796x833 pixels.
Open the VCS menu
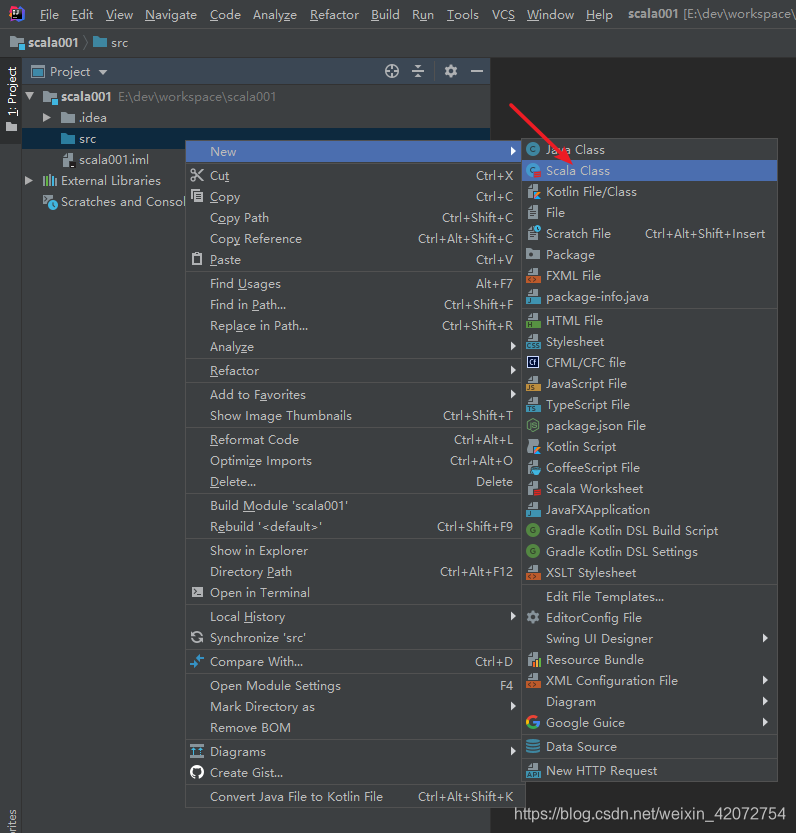click(x=503, y=15)
